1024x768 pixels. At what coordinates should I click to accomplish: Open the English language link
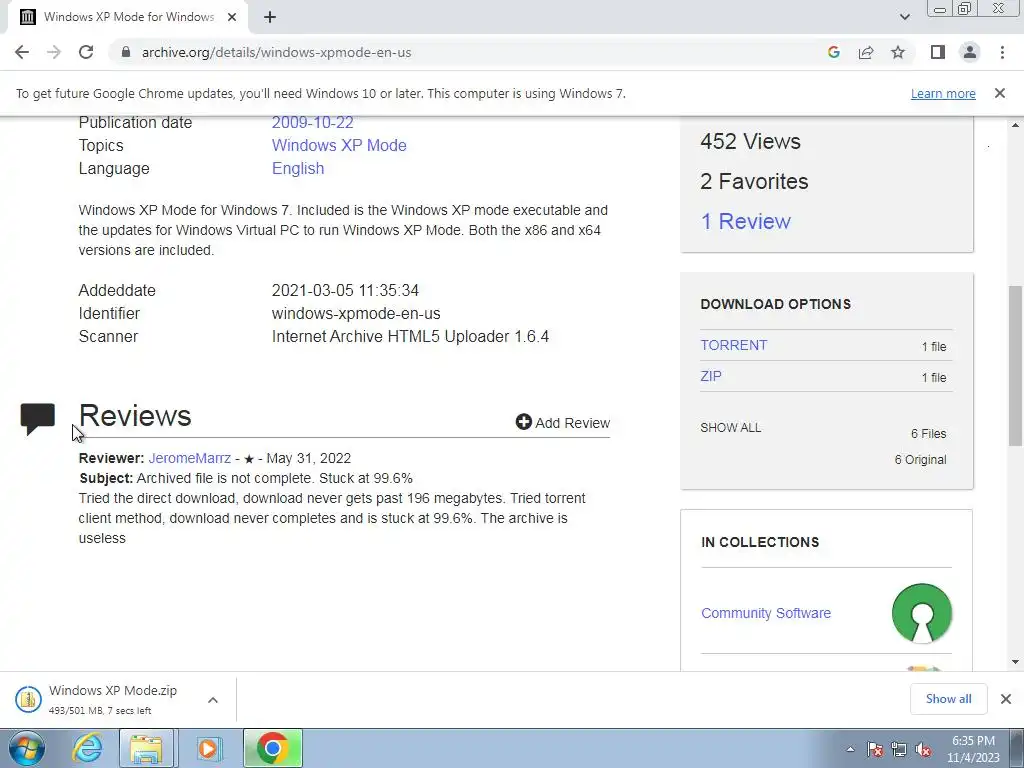pos(298,168)
